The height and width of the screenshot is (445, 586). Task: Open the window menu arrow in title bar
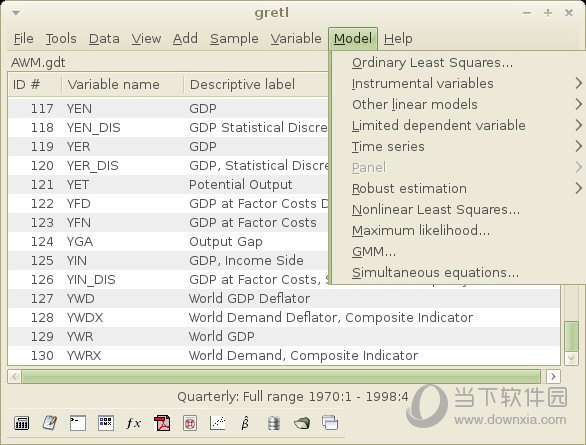click(x=16, y=13)
